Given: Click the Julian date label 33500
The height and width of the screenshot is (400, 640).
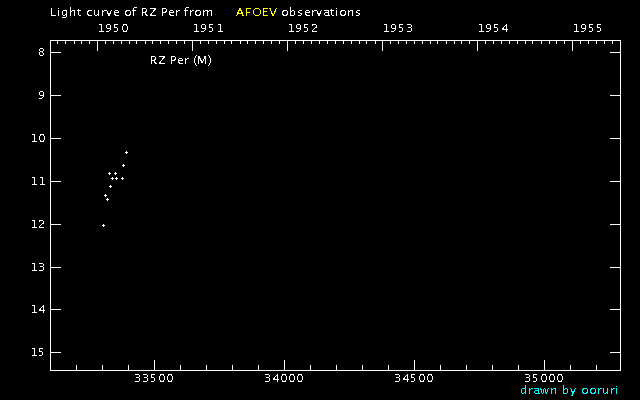Looking at the screenshot, I should pos(154,378).
